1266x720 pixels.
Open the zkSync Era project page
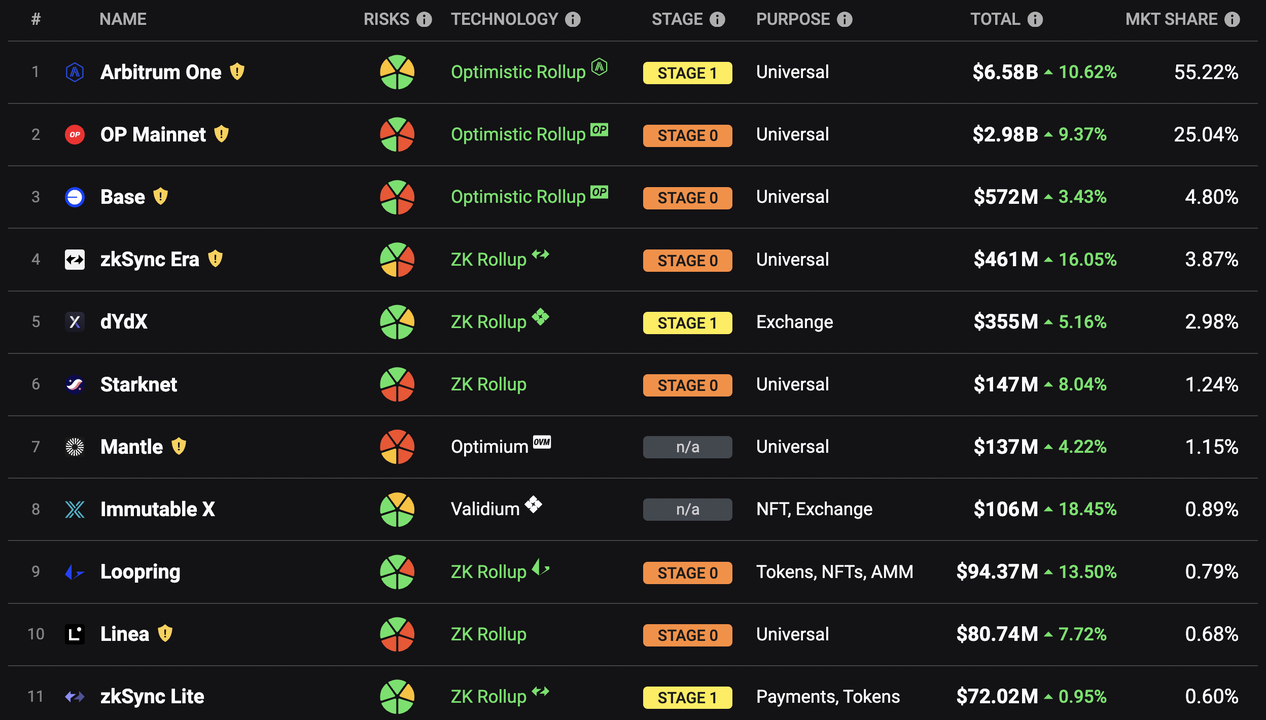point(150,259)
